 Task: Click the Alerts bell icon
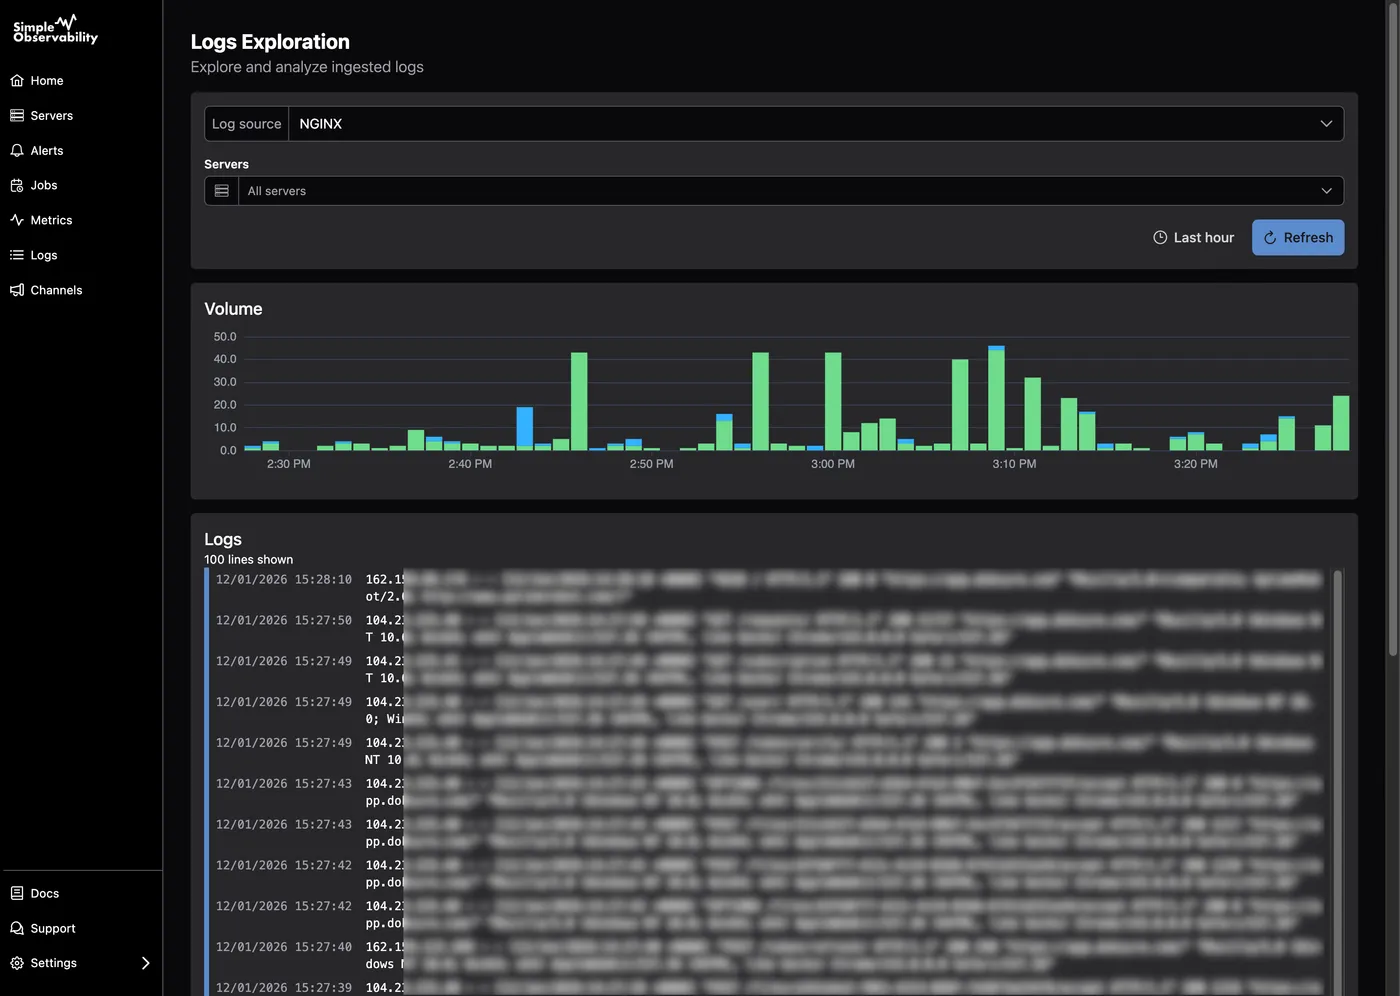[16, 150]
